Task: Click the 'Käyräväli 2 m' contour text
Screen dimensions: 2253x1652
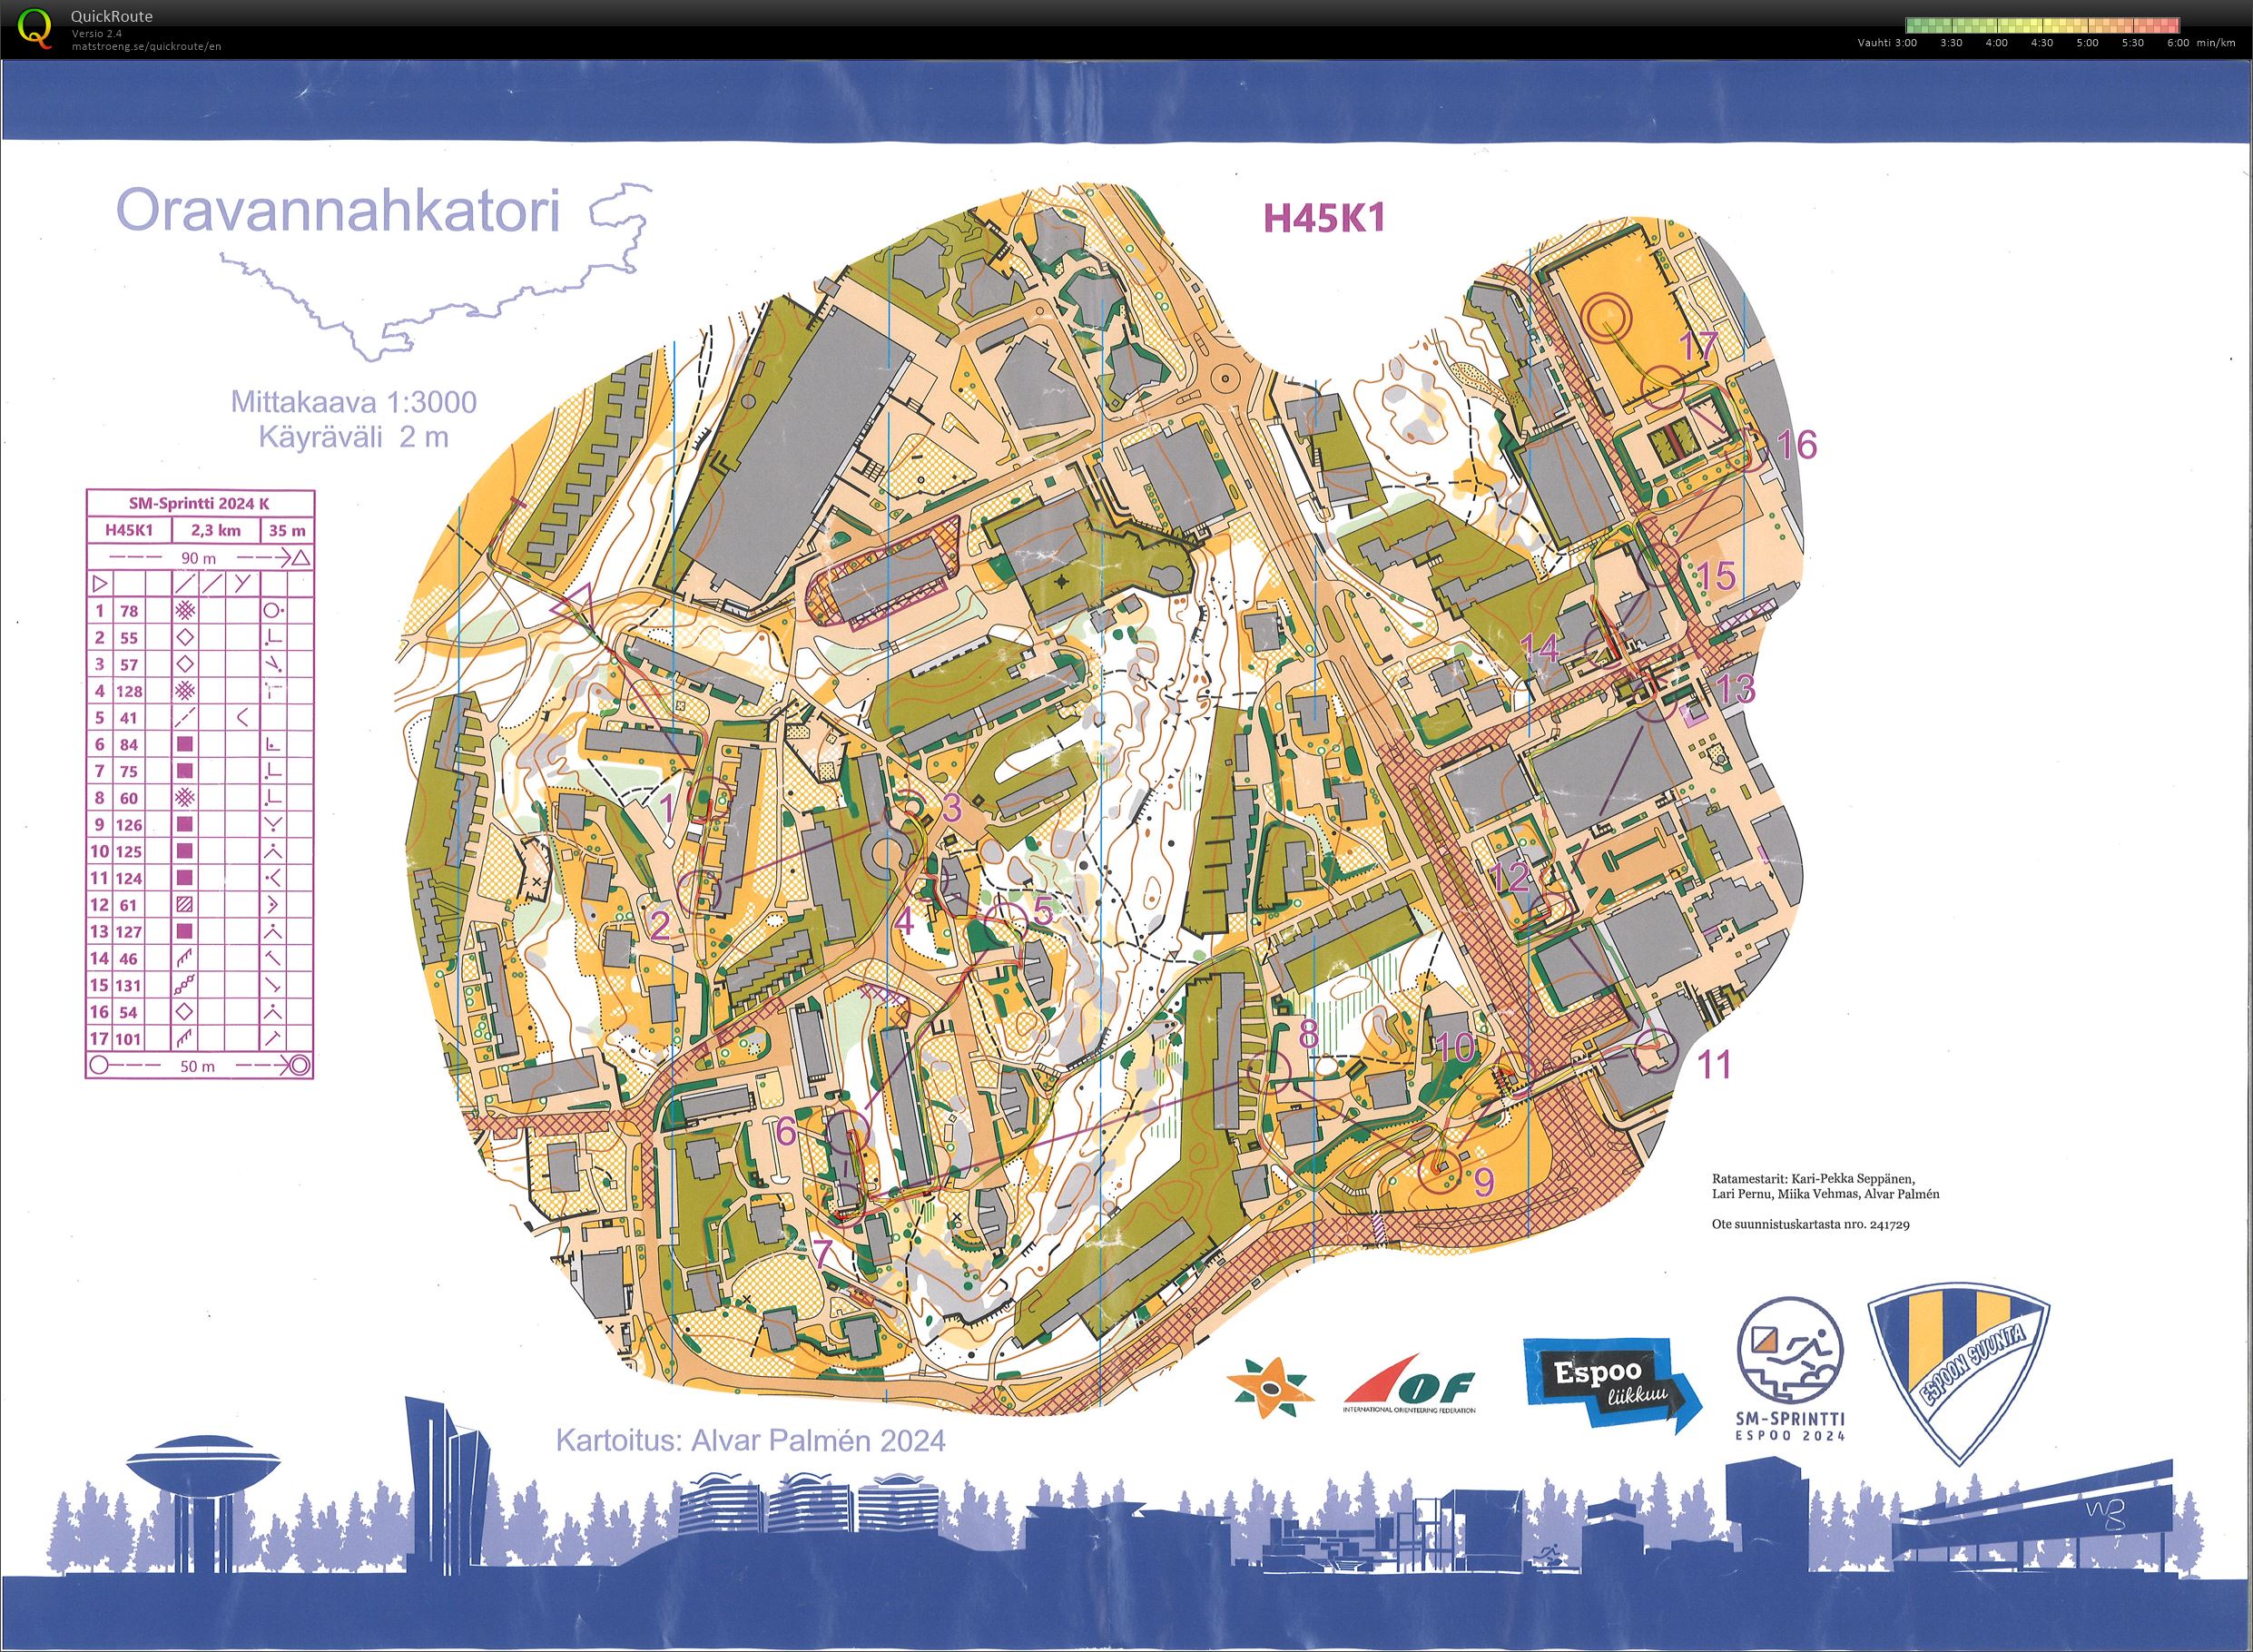Action: point(354,437)
